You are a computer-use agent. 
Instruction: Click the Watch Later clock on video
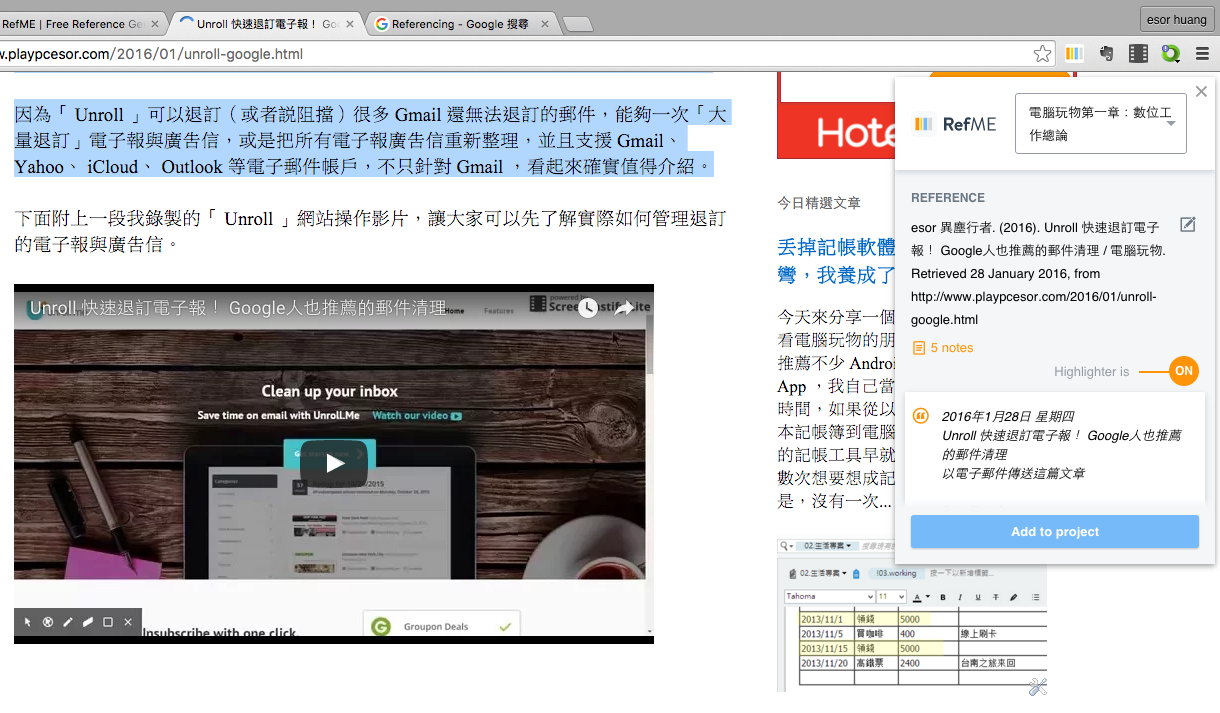(588, 308)
